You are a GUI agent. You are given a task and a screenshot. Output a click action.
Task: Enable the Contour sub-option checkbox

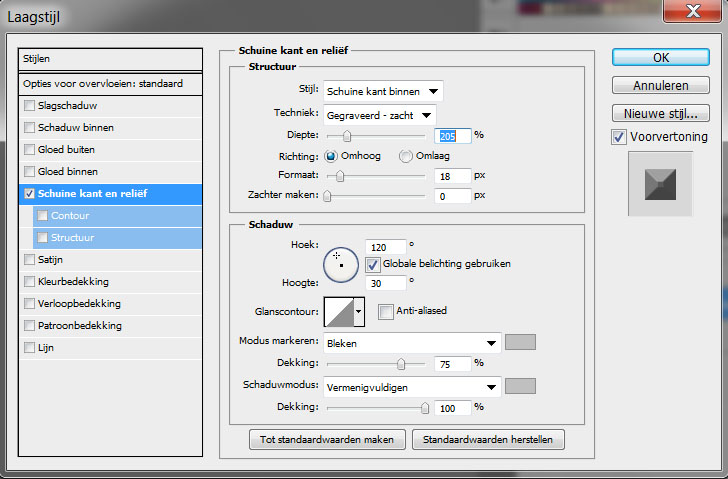(x=42, y=216)
